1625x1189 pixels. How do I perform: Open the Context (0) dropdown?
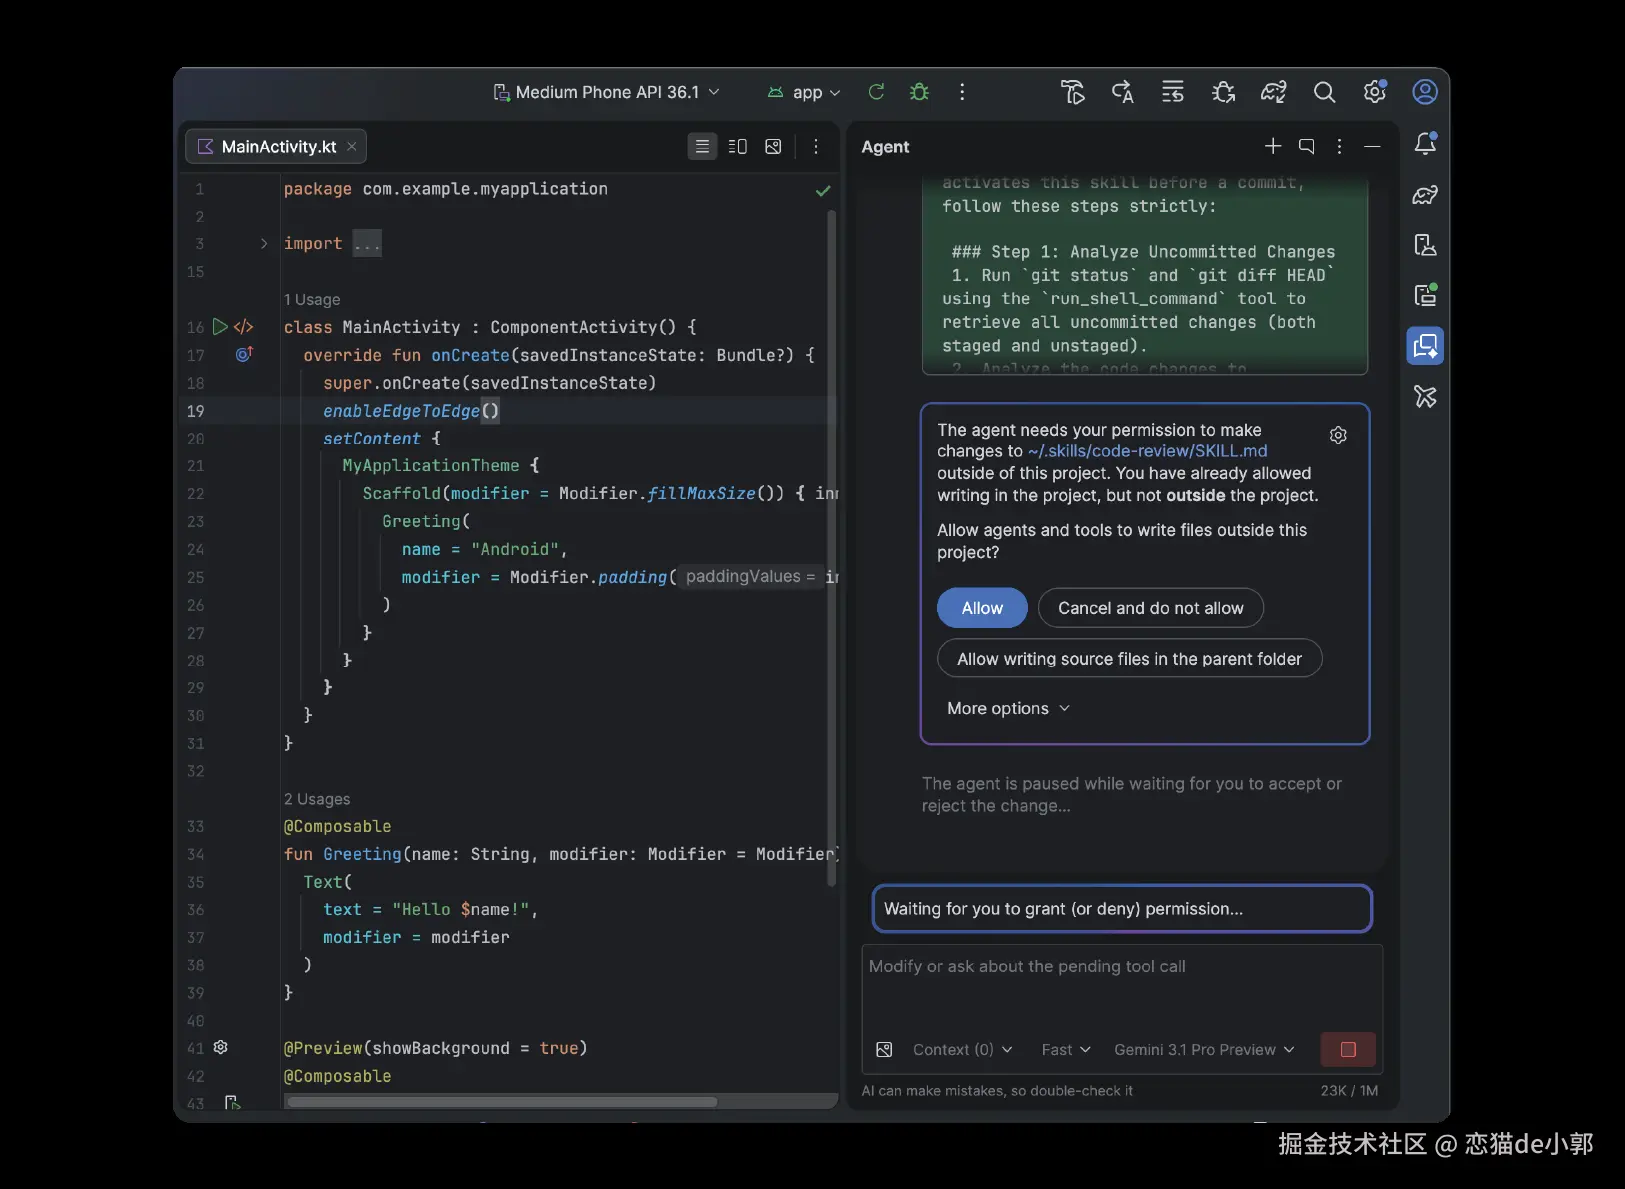[x=962, y=1050]
